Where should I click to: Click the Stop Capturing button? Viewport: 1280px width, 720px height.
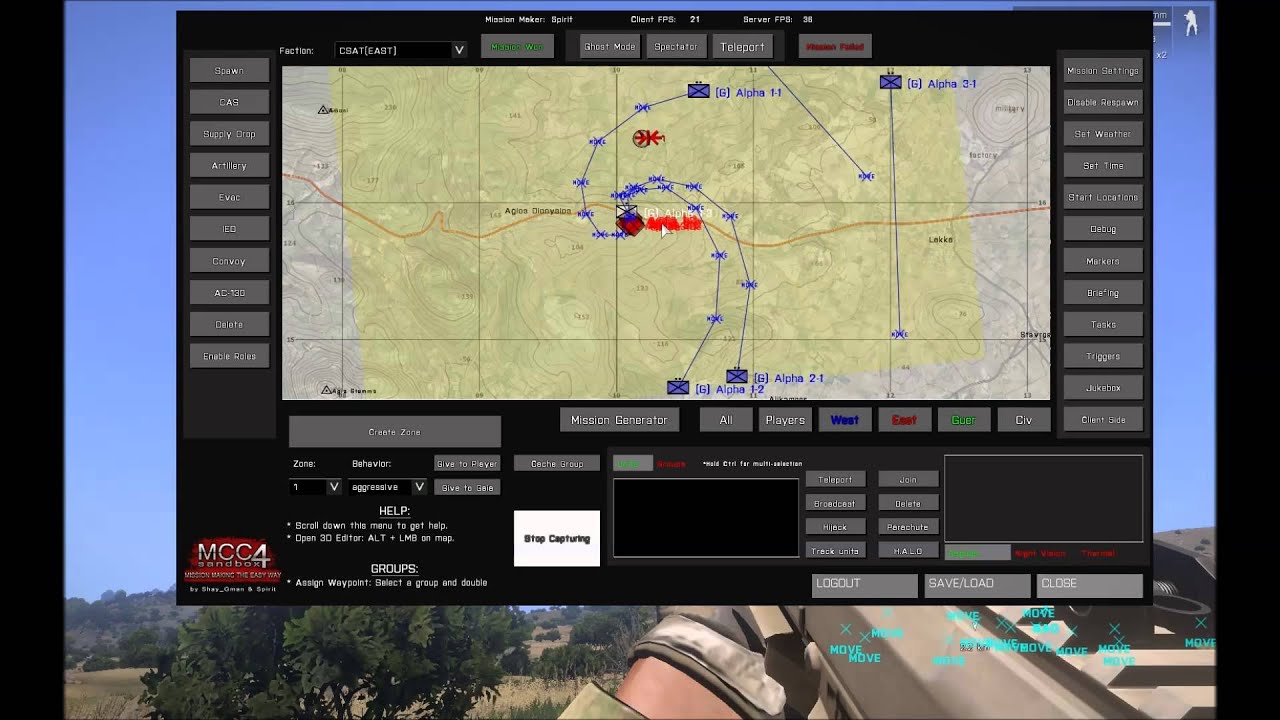pyautogui.click(x=557, y=539)
